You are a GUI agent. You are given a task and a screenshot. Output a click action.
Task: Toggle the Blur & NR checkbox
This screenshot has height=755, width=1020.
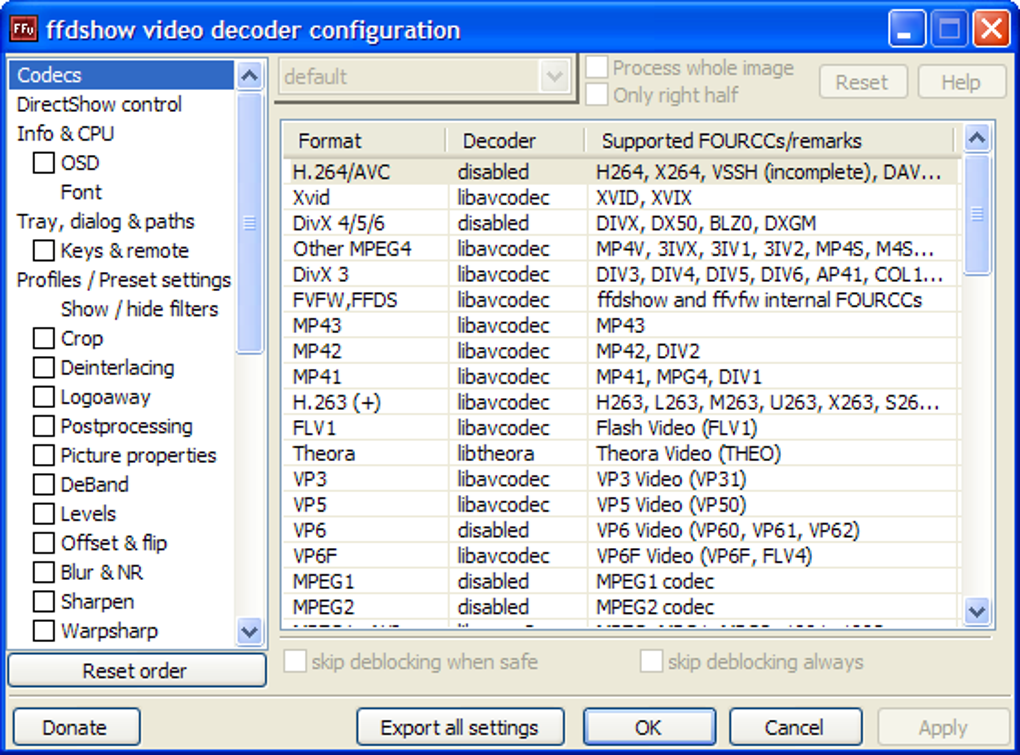pos(44,572)
